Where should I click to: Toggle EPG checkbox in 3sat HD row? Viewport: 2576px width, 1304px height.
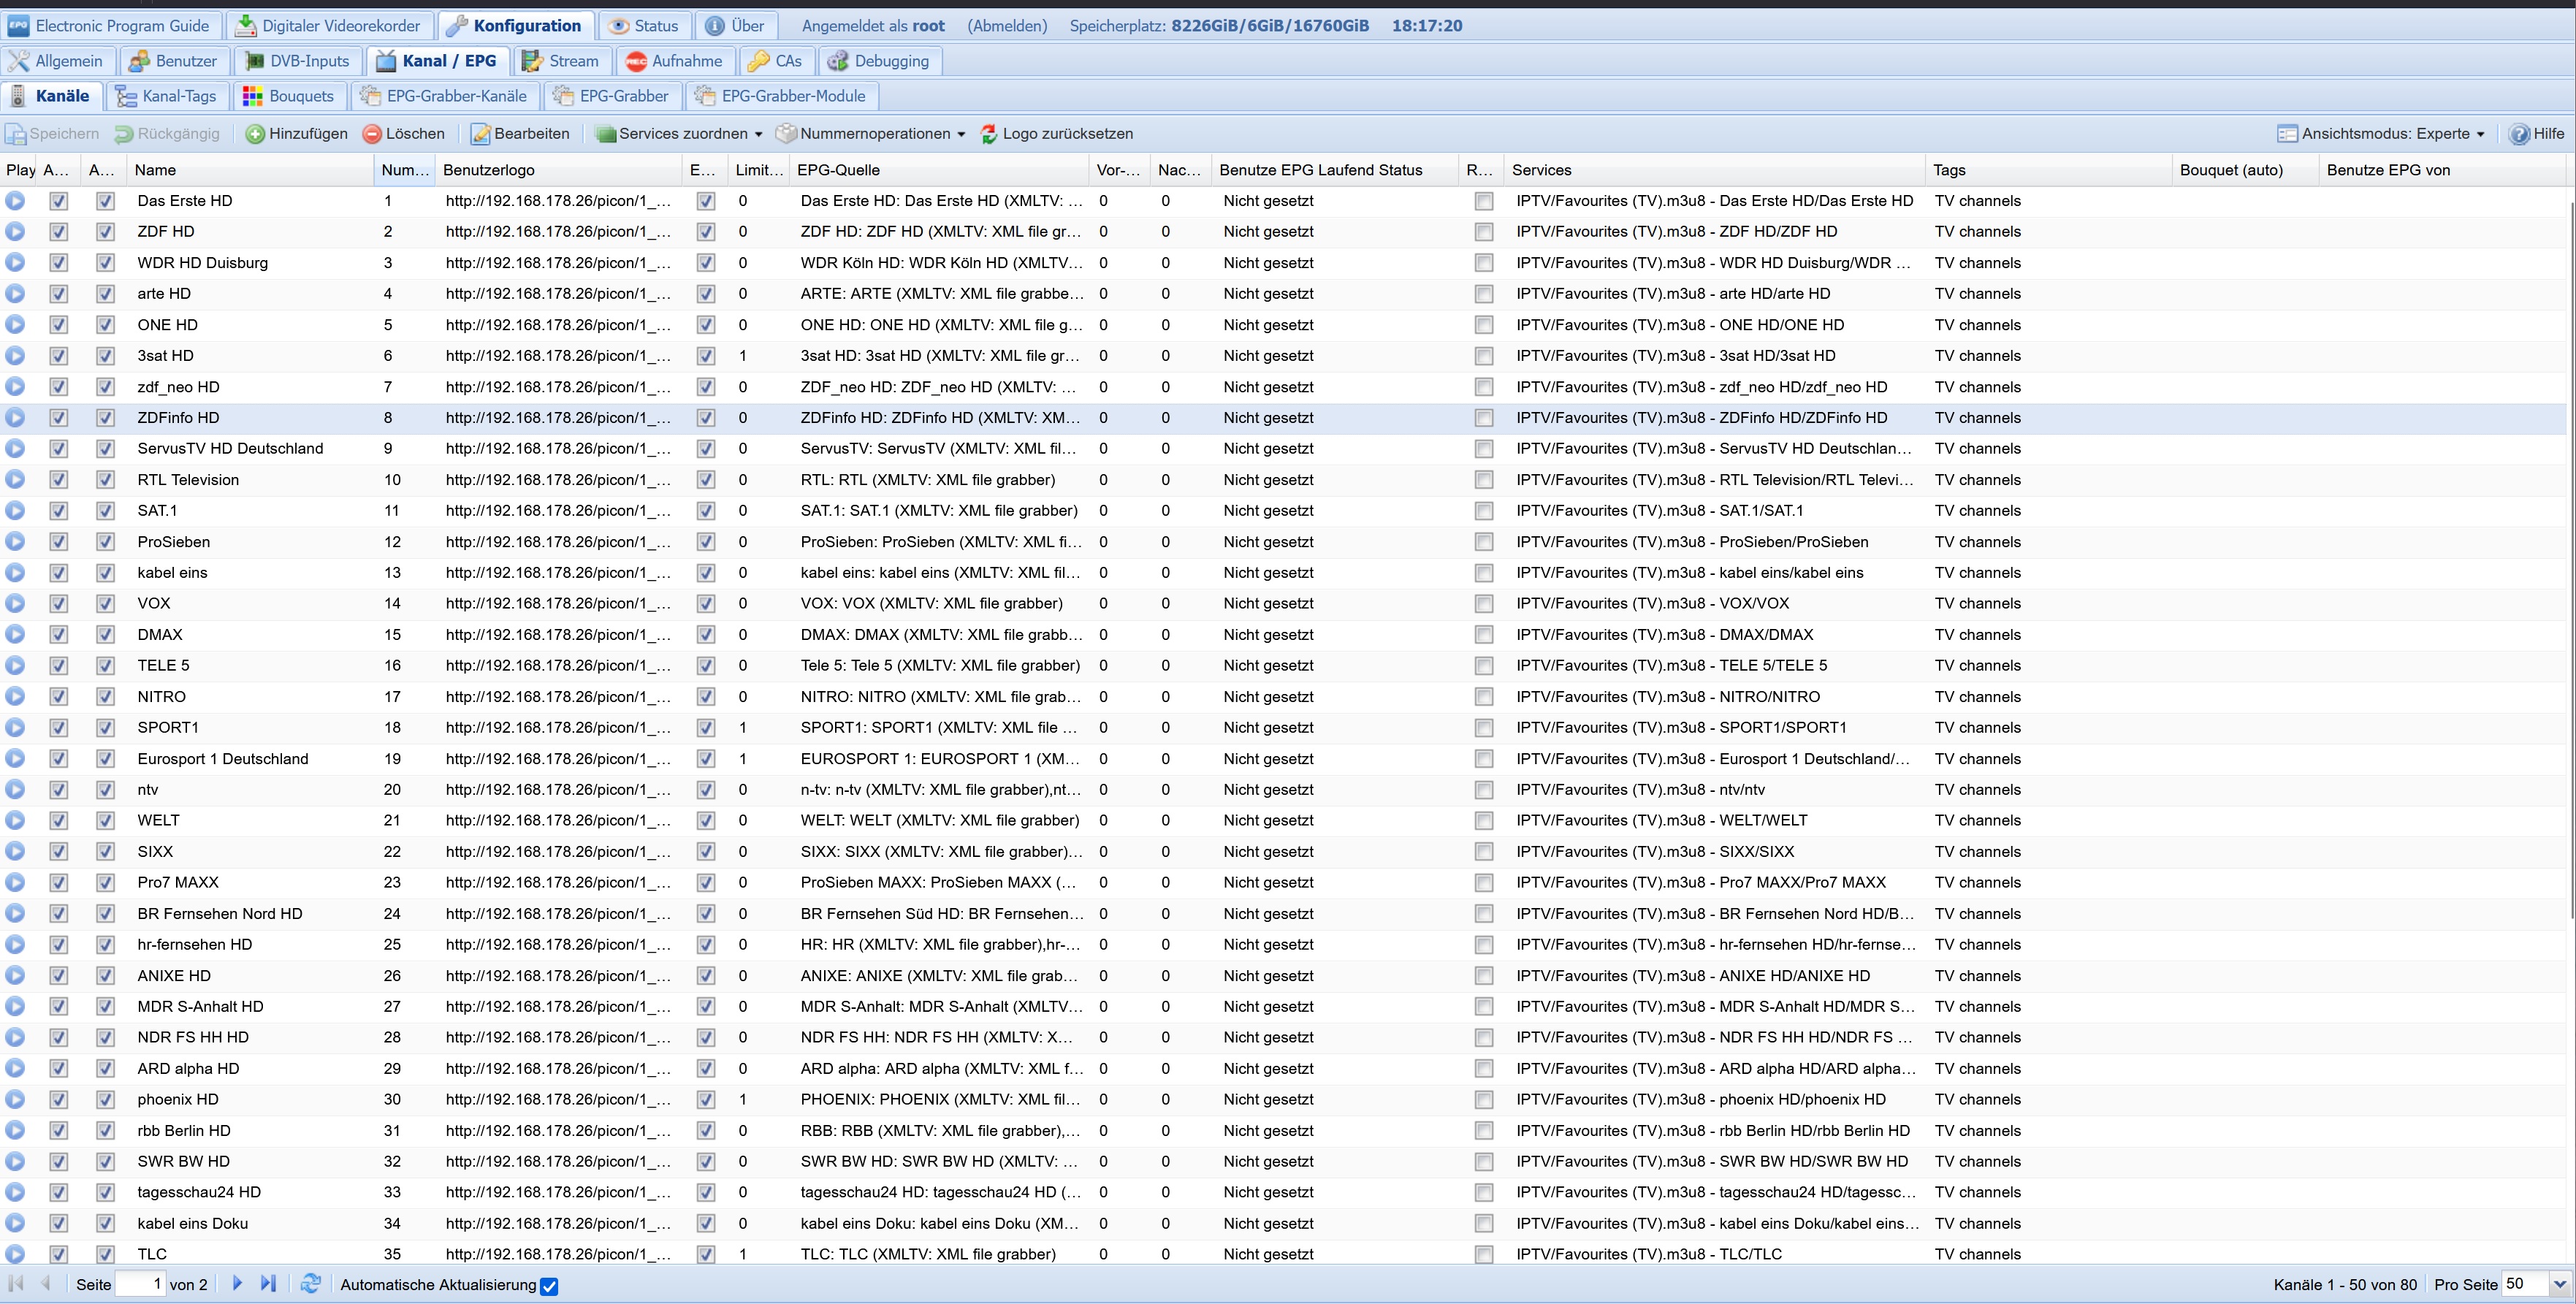pyautogui.click(x=706, y=356)
